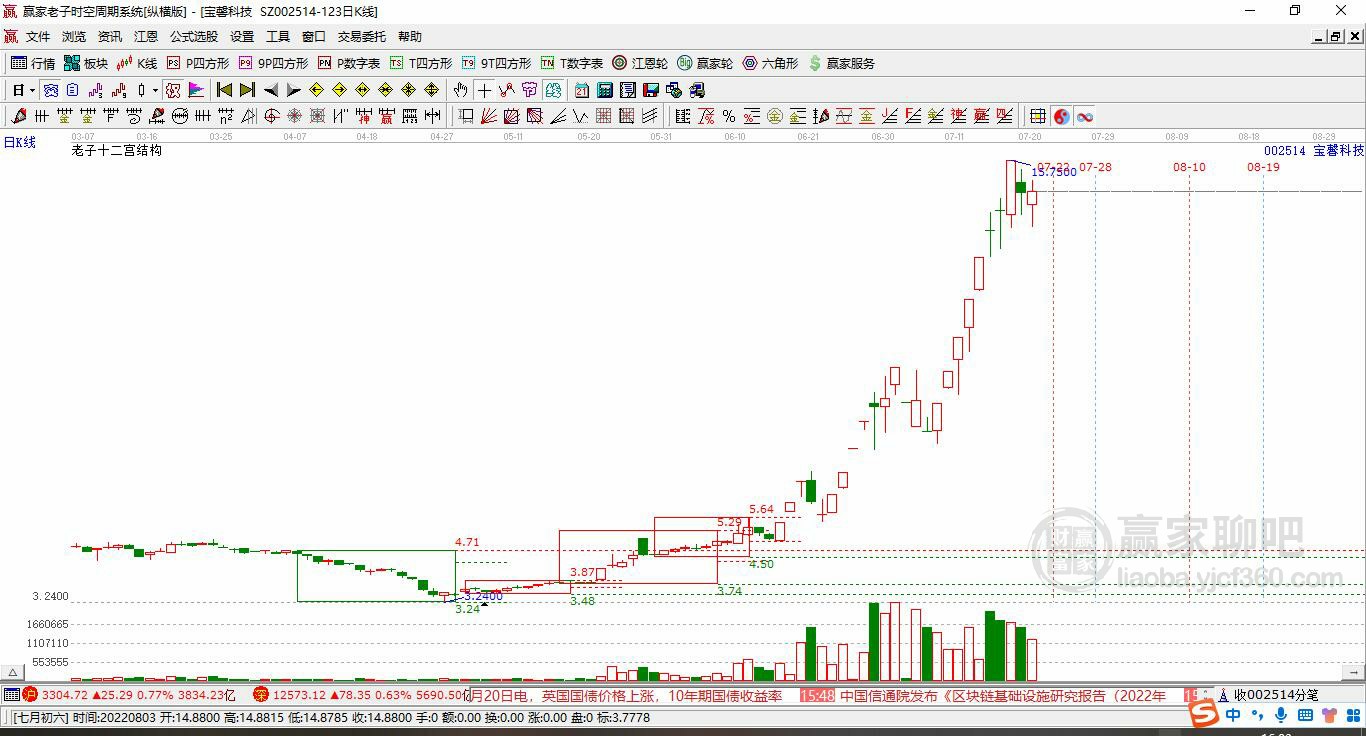
Task: Open the 资讯 menu
Action: pos(110,37)
